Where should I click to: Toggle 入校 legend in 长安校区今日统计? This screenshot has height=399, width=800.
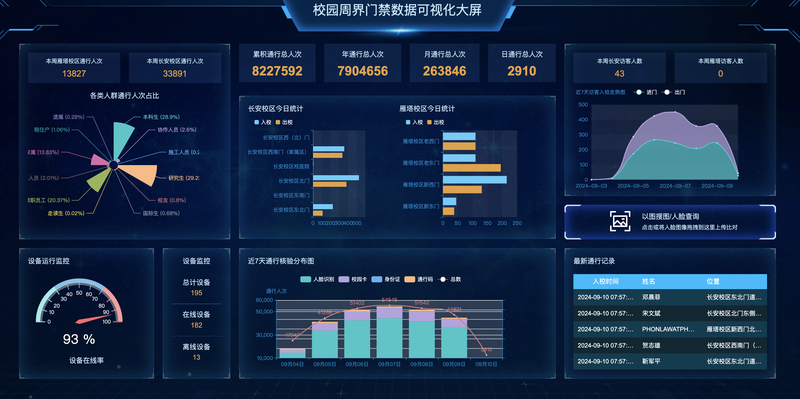pyautogui.click(x=263, y=122)
